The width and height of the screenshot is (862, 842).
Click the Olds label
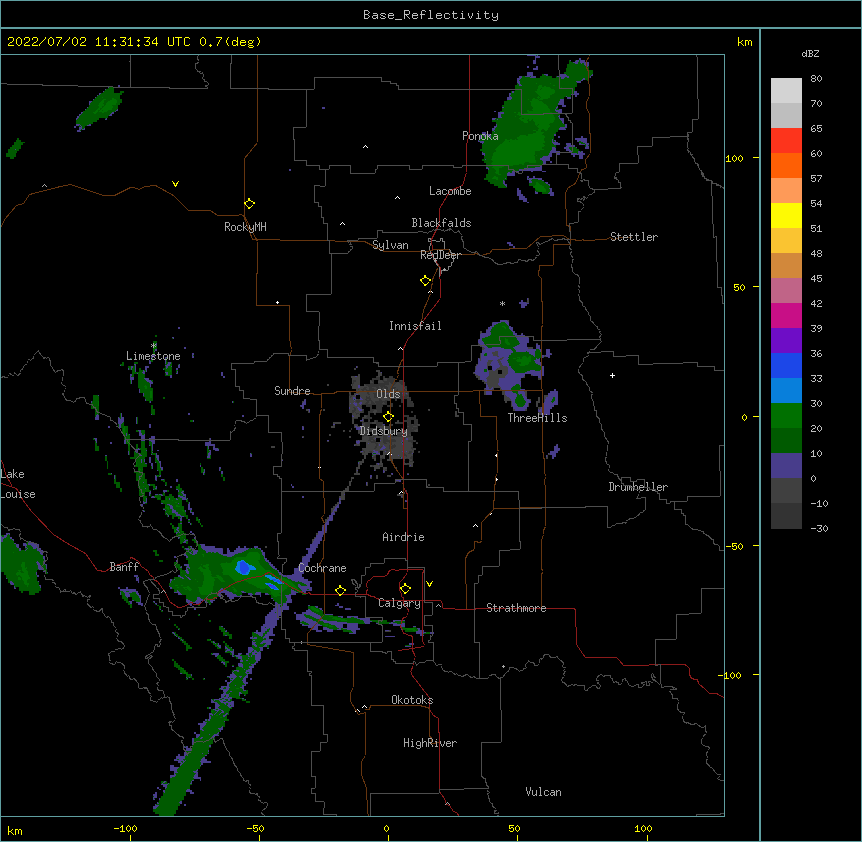click(388, 394)
